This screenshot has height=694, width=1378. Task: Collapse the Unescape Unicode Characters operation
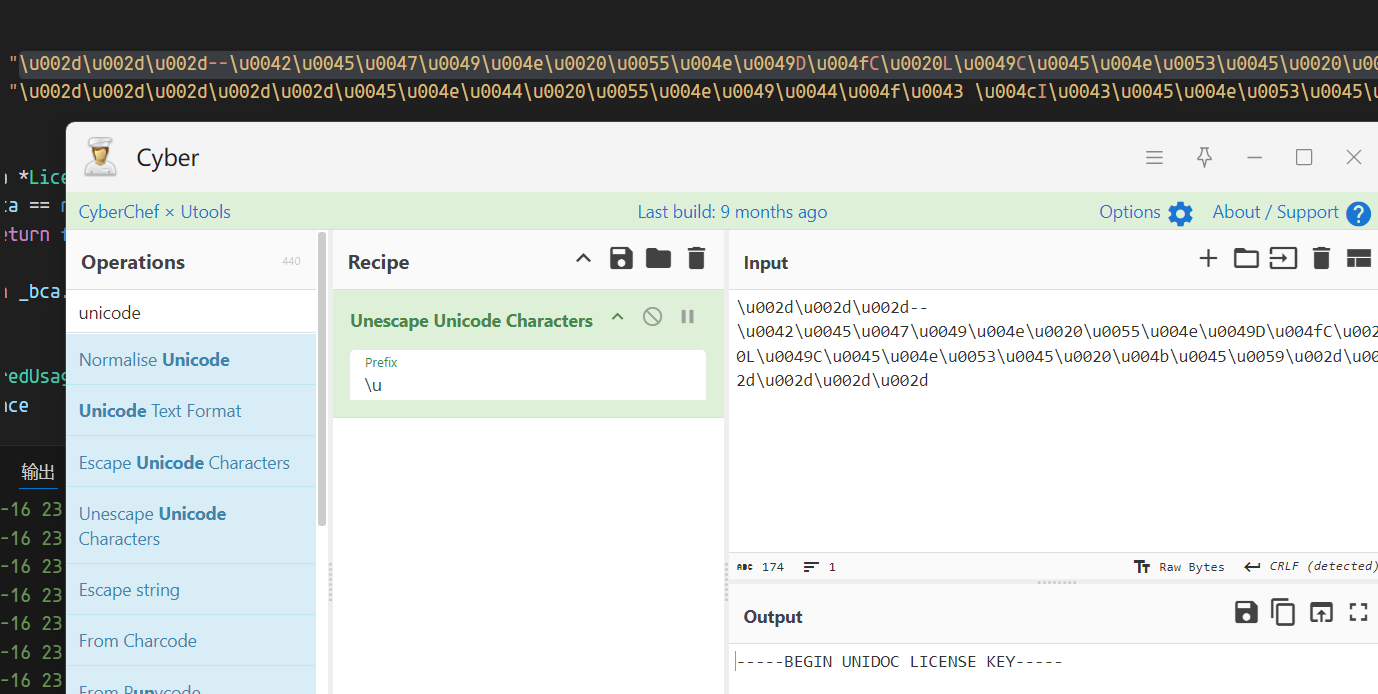click(618, 317)
